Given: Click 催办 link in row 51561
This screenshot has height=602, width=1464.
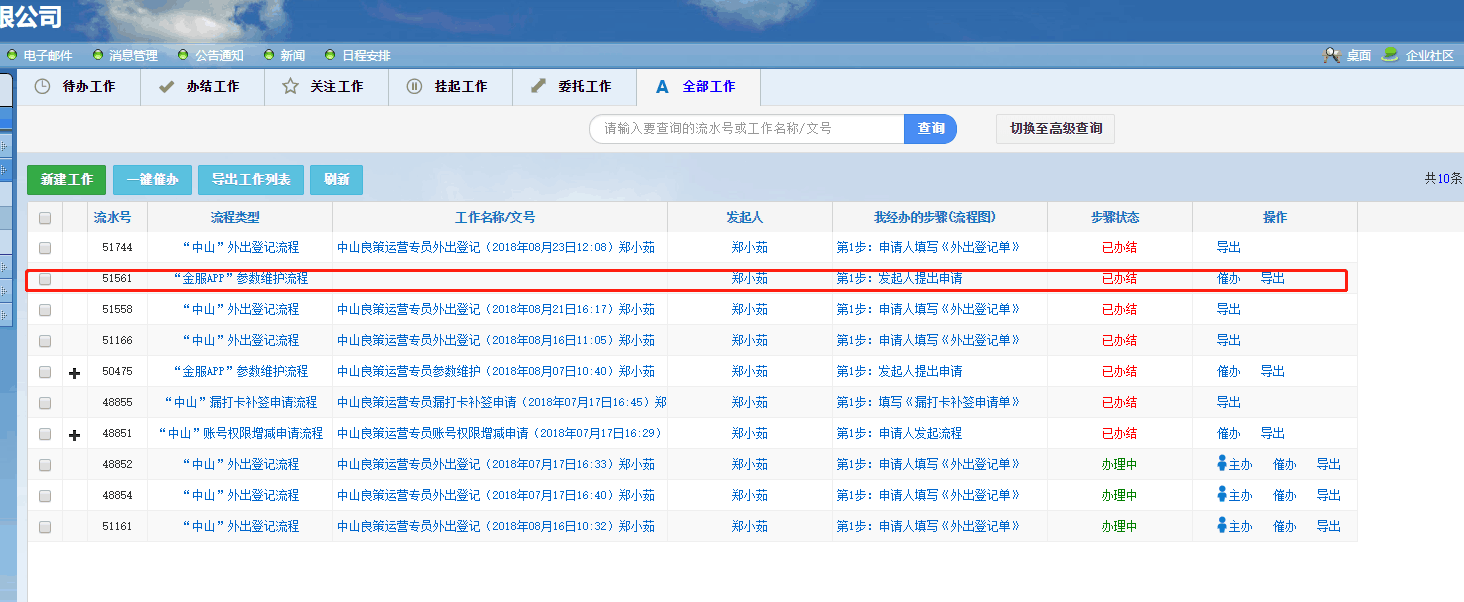Looking at the screenshot, I should tap(1228, 279).
